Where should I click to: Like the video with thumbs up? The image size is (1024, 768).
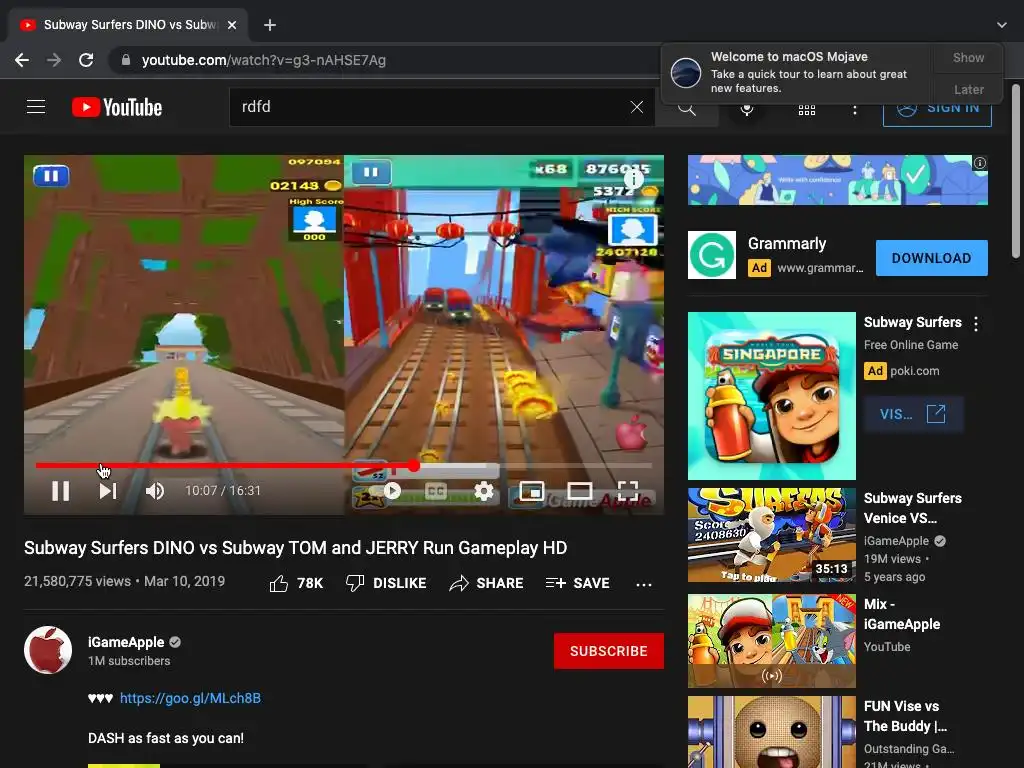(296, 583)
